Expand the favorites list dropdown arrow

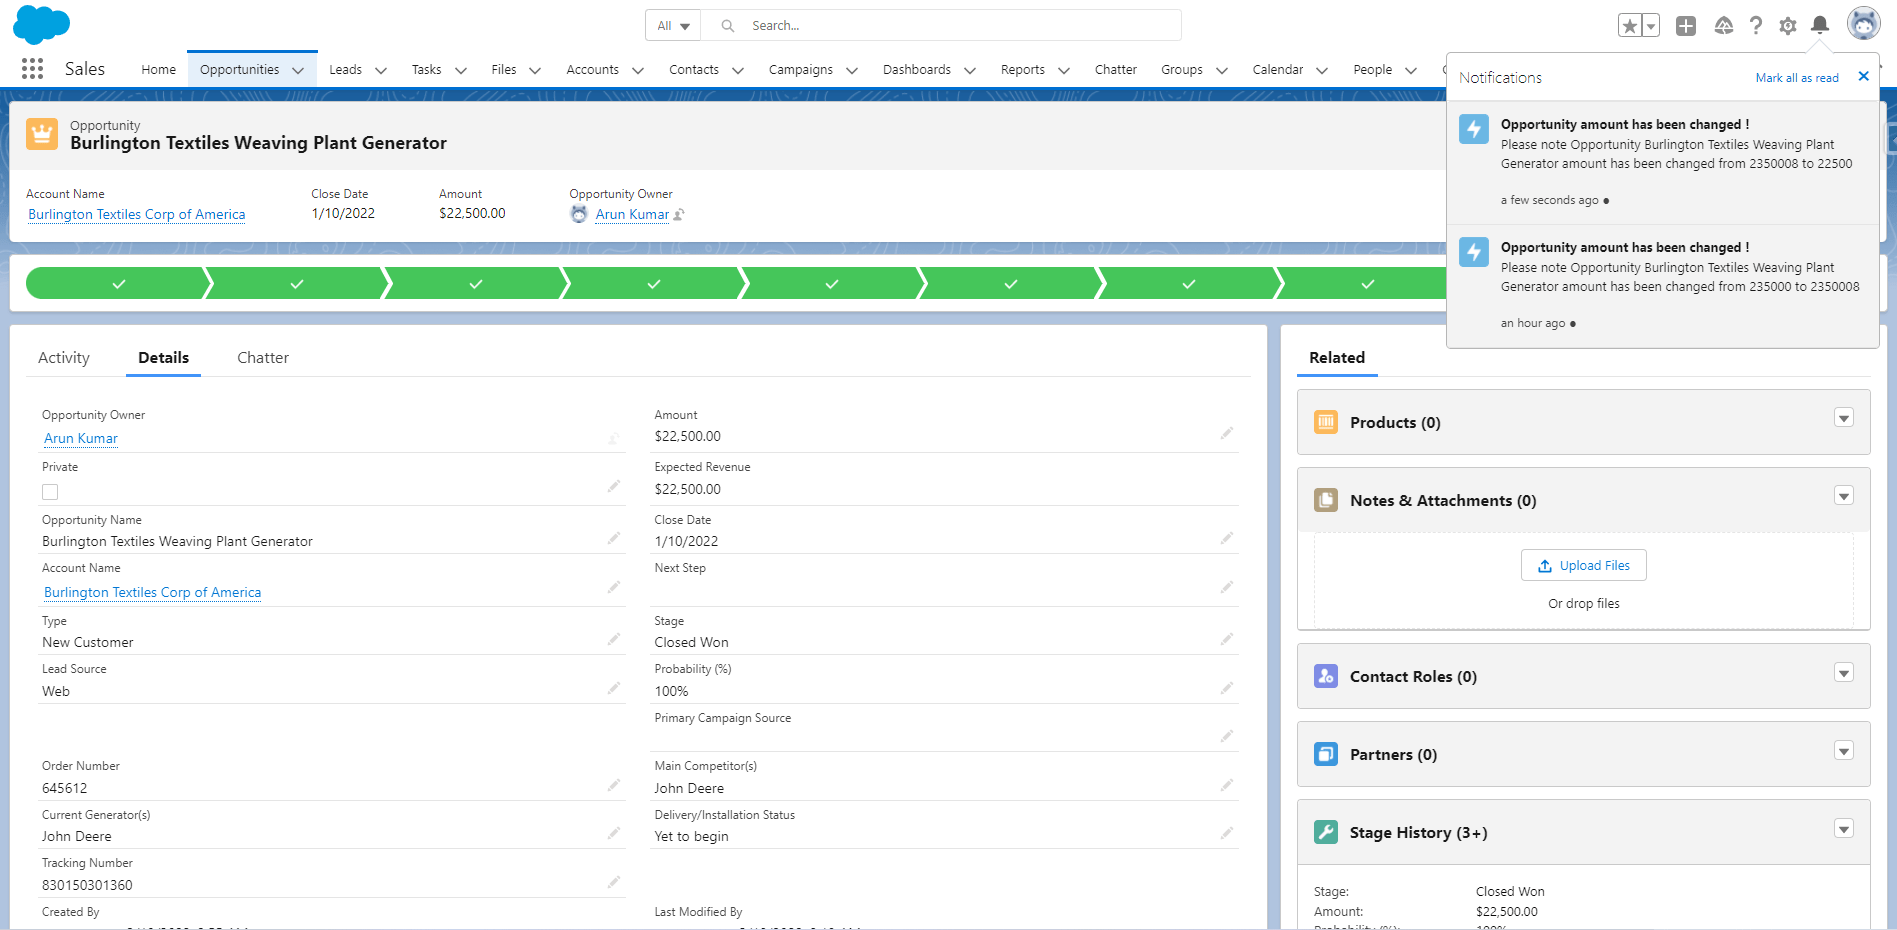tap(1651, 26)
